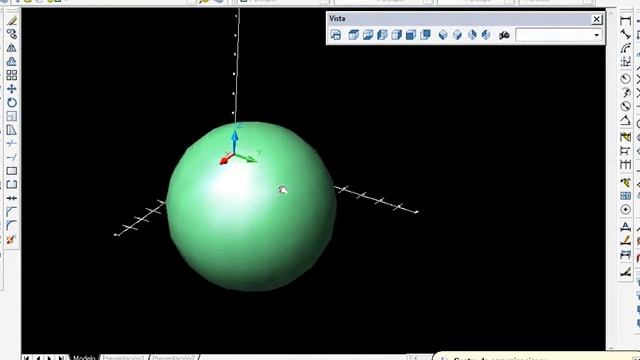Viewport: 640px width, 360px height.
Task: Activate the Trim tool
Action: (11, 144)
